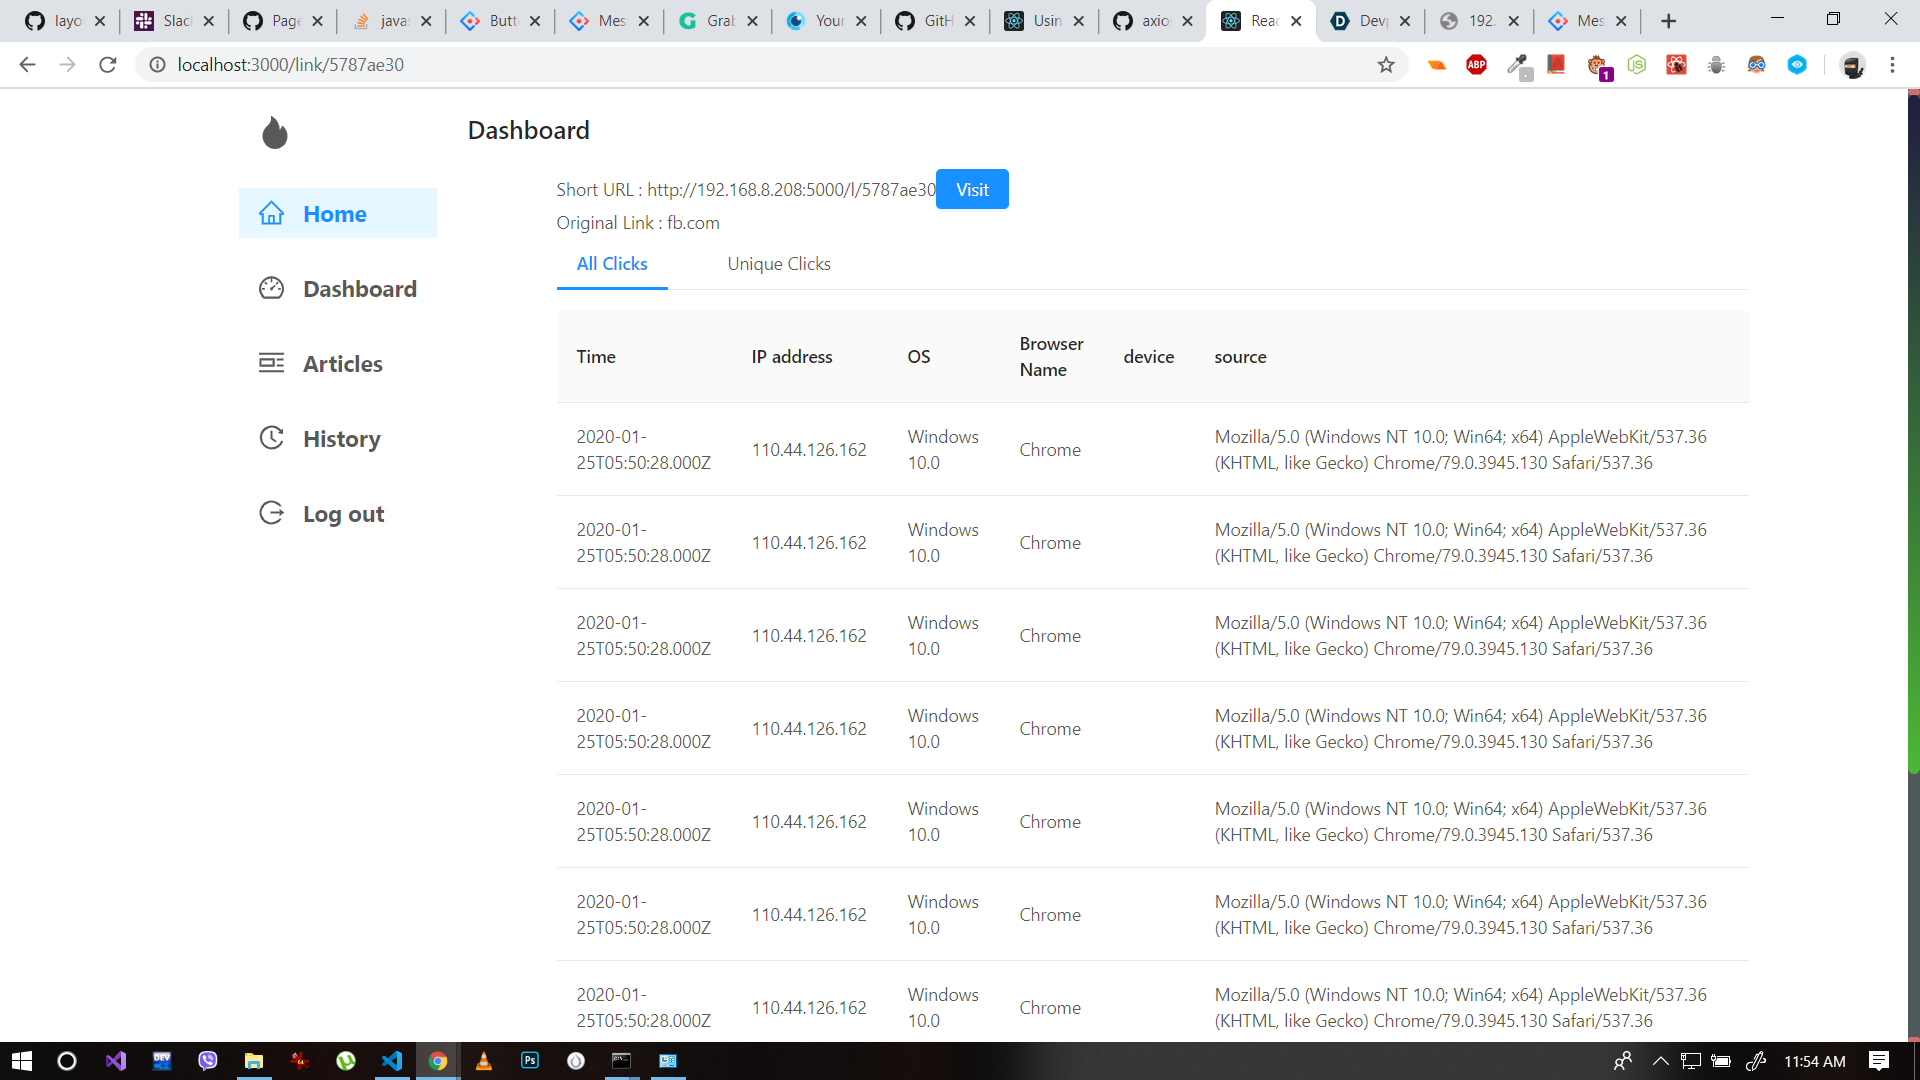Switch to the All Clicks tab
1920x1080 pixels.
pos(612,264)
